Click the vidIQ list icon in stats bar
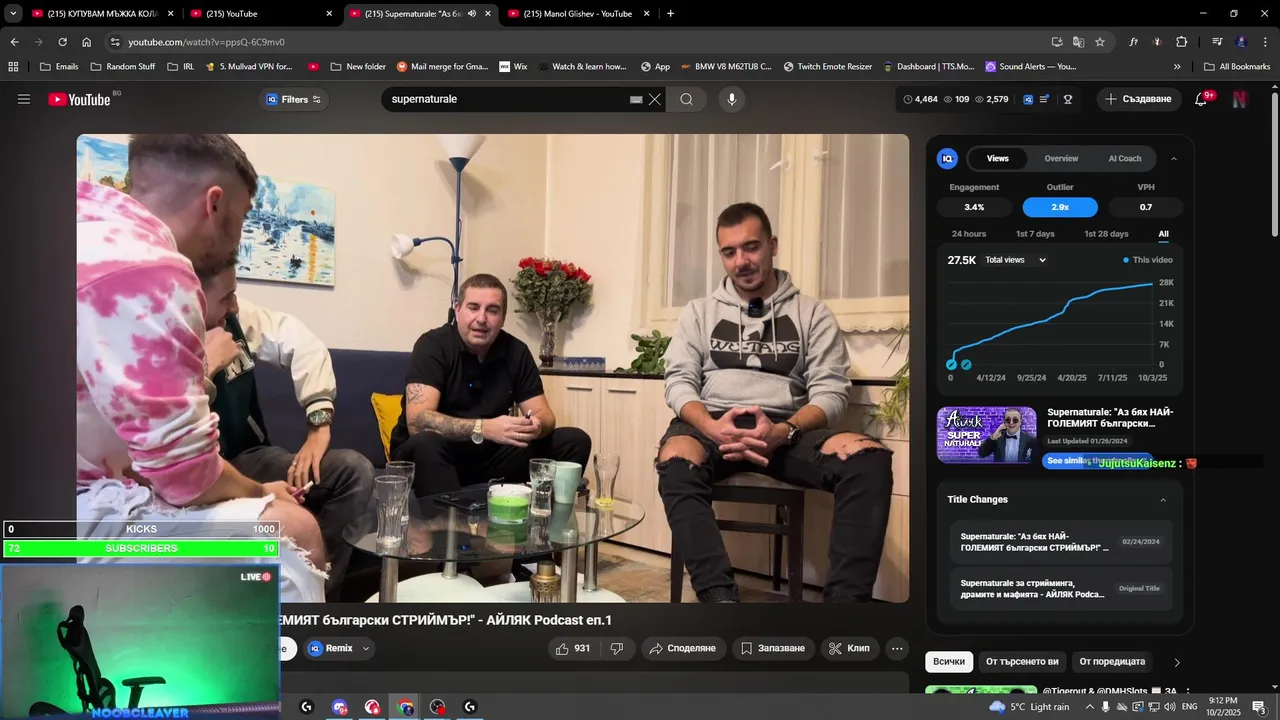Viewport: 1280px width, 720px height. coord(1045,99)
